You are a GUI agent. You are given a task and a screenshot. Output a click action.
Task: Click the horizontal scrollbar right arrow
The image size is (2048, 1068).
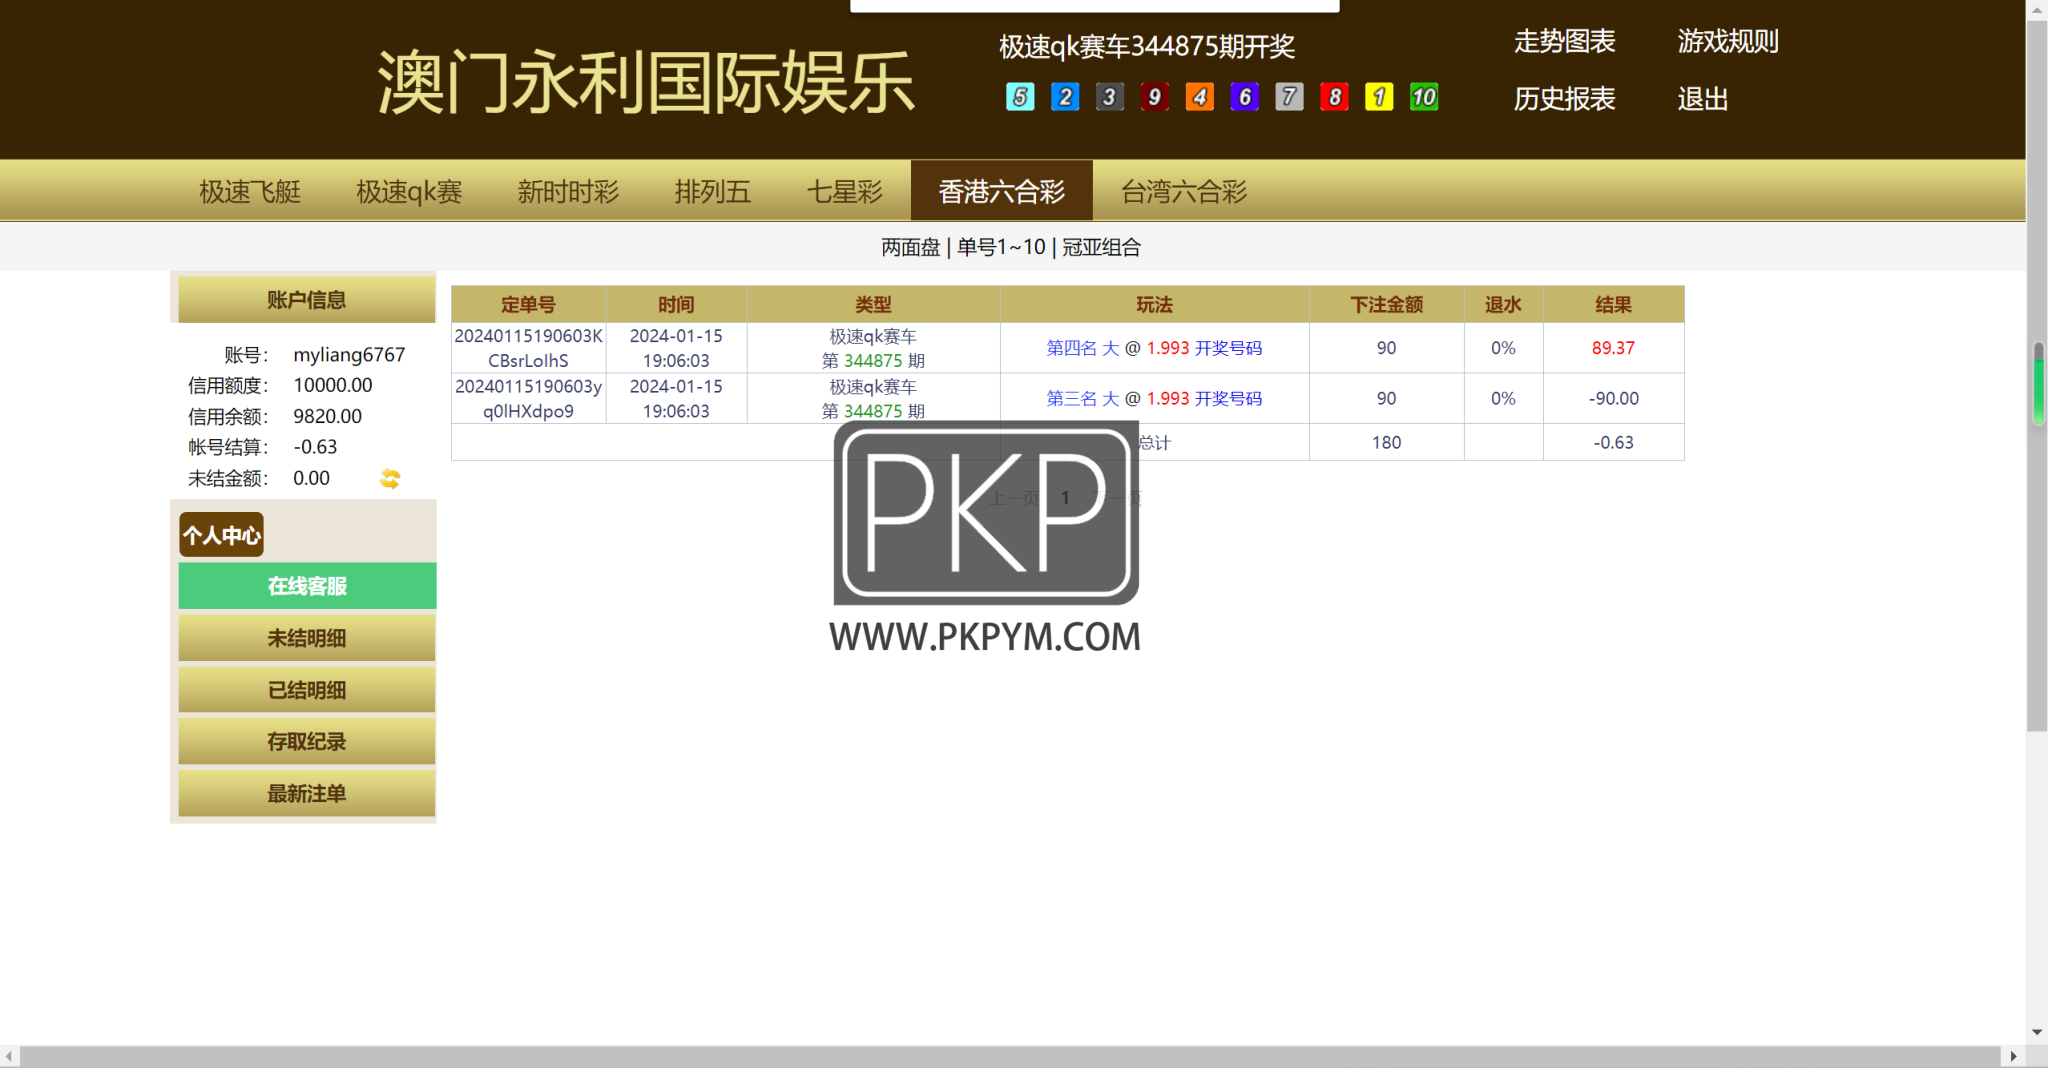2013,1056
